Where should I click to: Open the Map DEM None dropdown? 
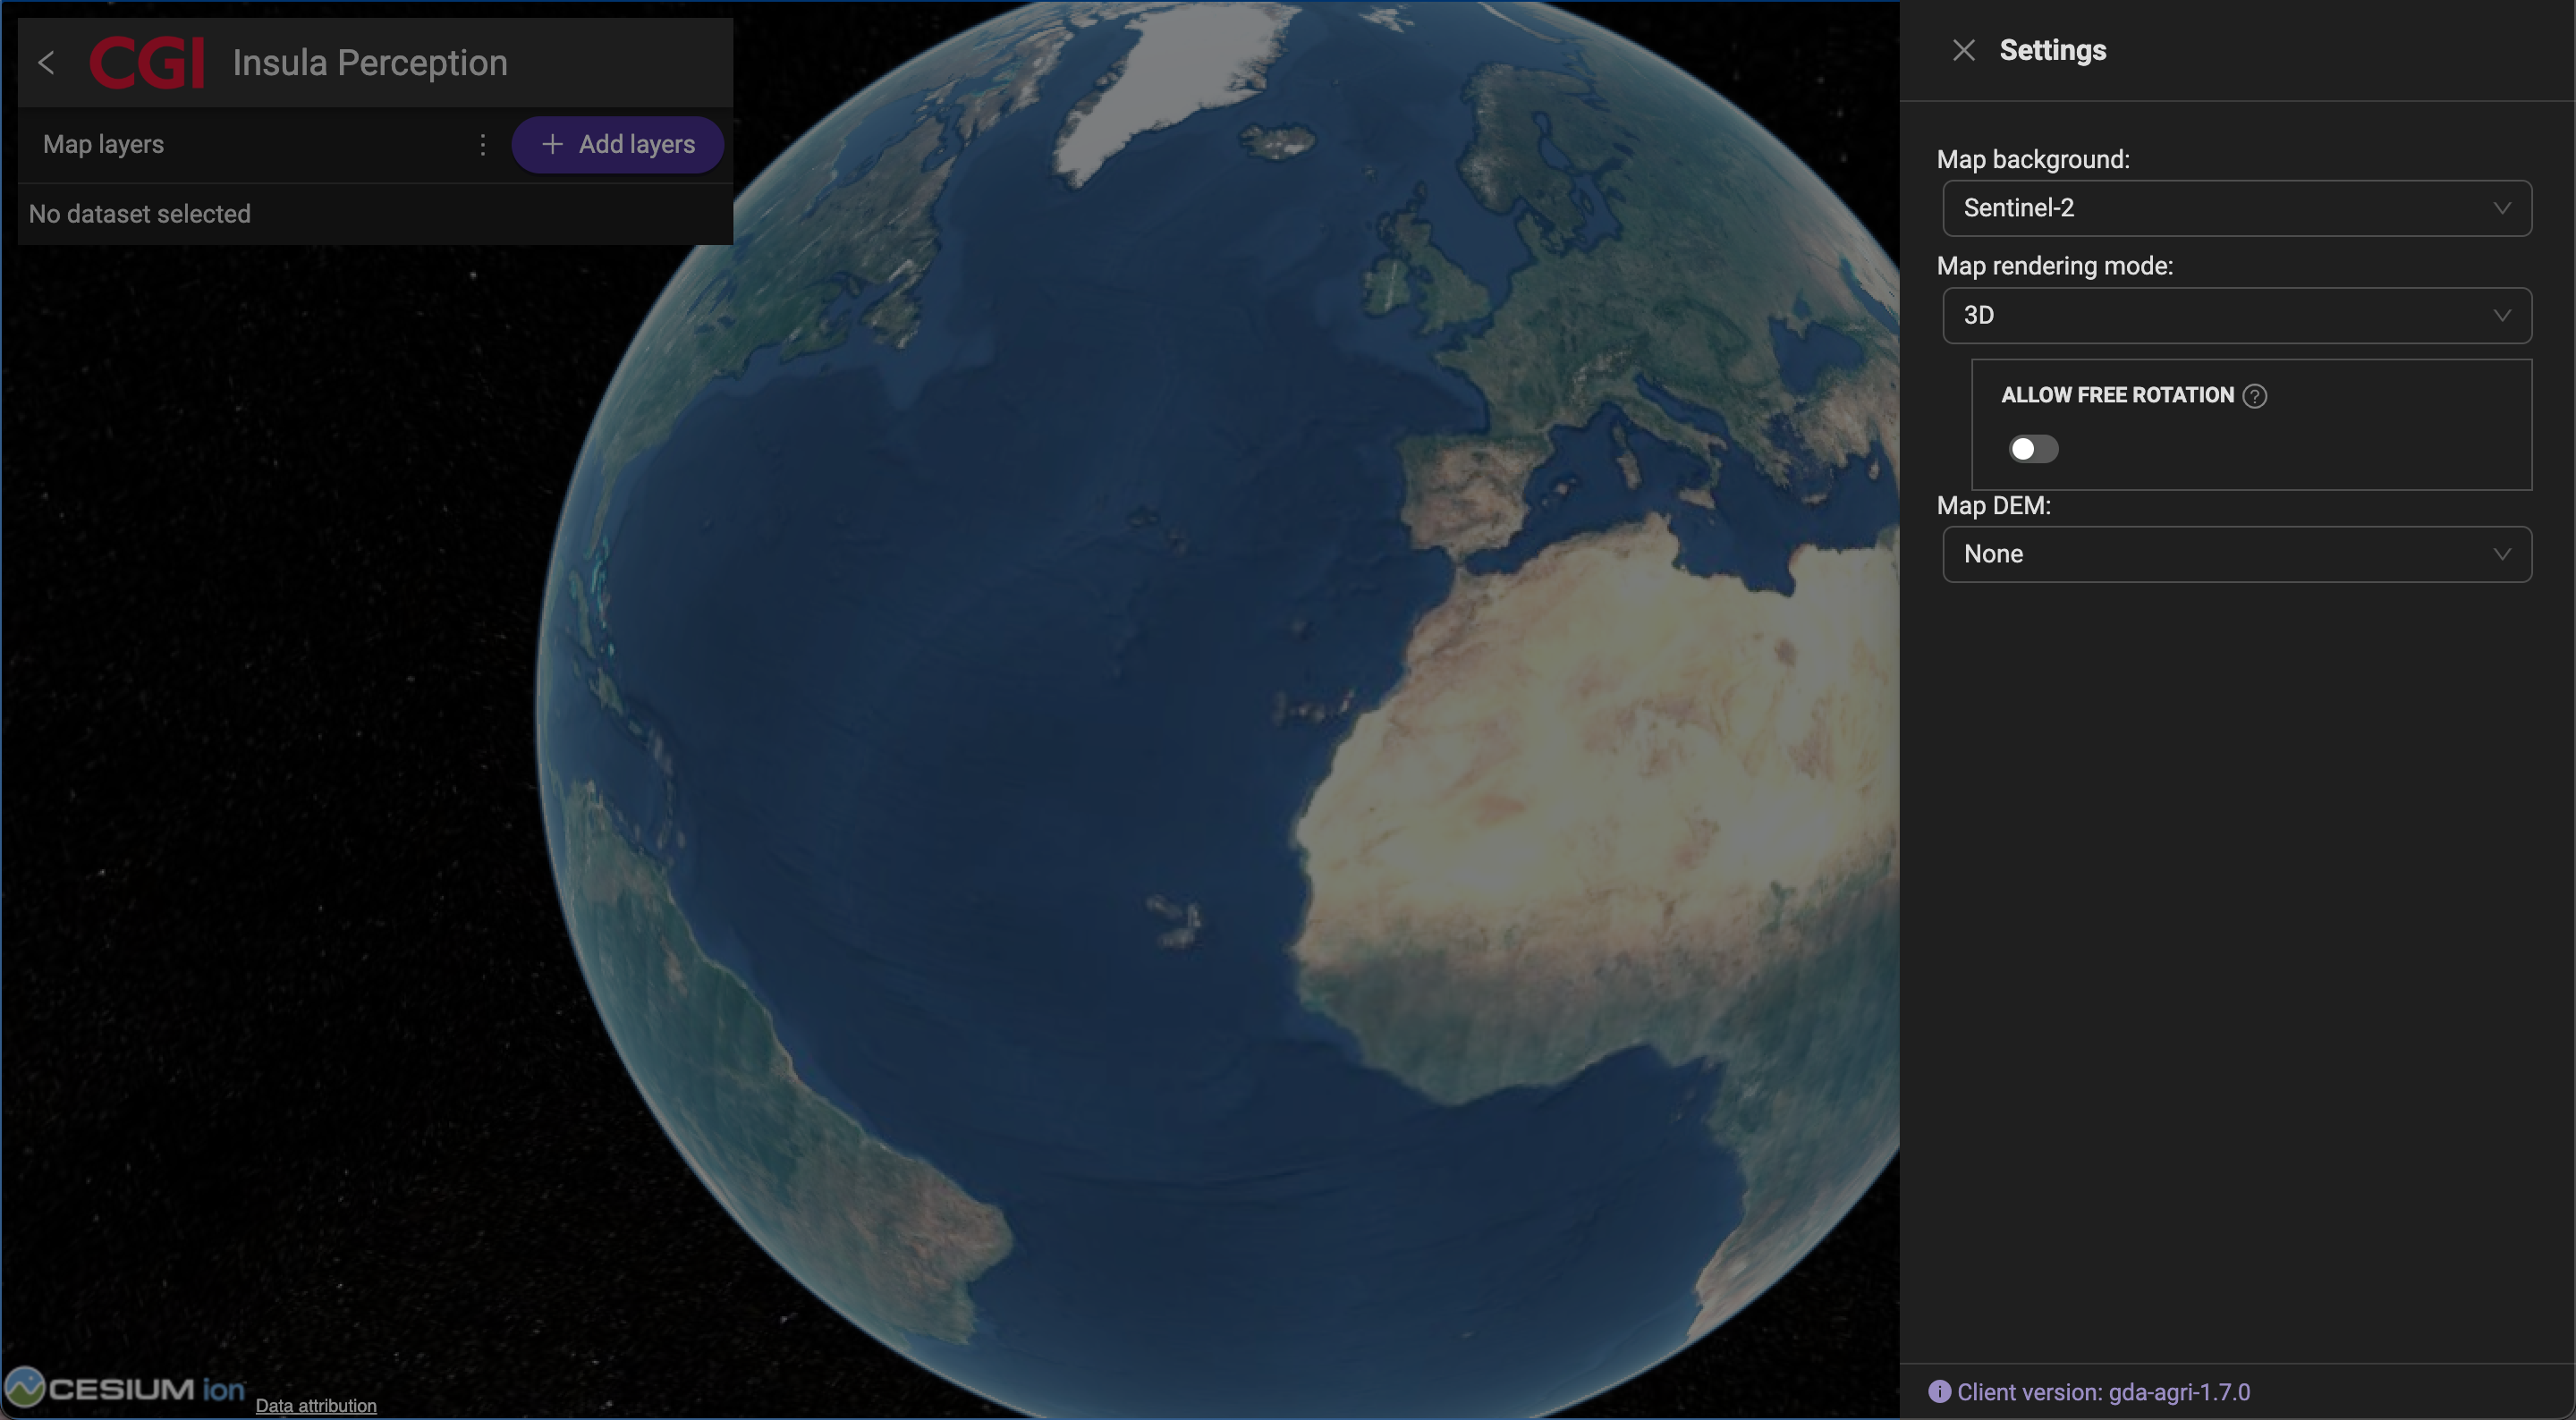[2236, 554]
